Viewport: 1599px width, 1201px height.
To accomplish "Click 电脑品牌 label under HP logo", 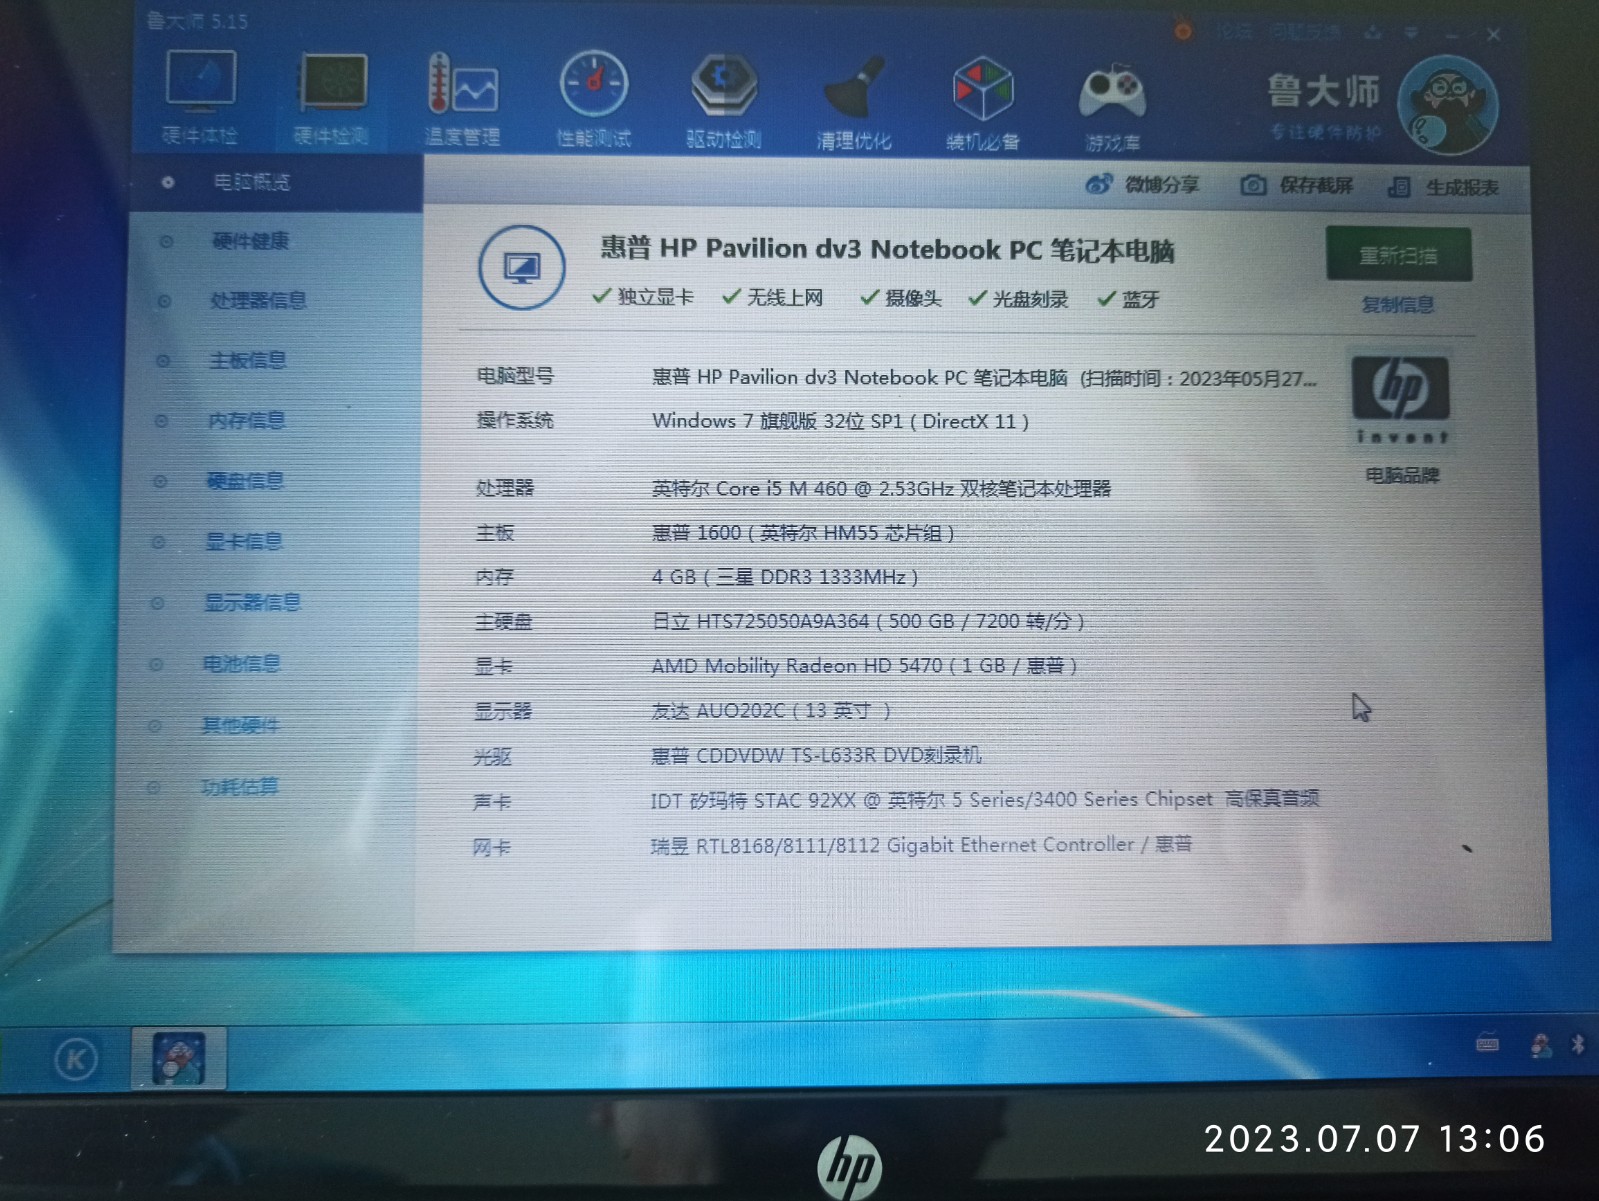I will 1402,475.
